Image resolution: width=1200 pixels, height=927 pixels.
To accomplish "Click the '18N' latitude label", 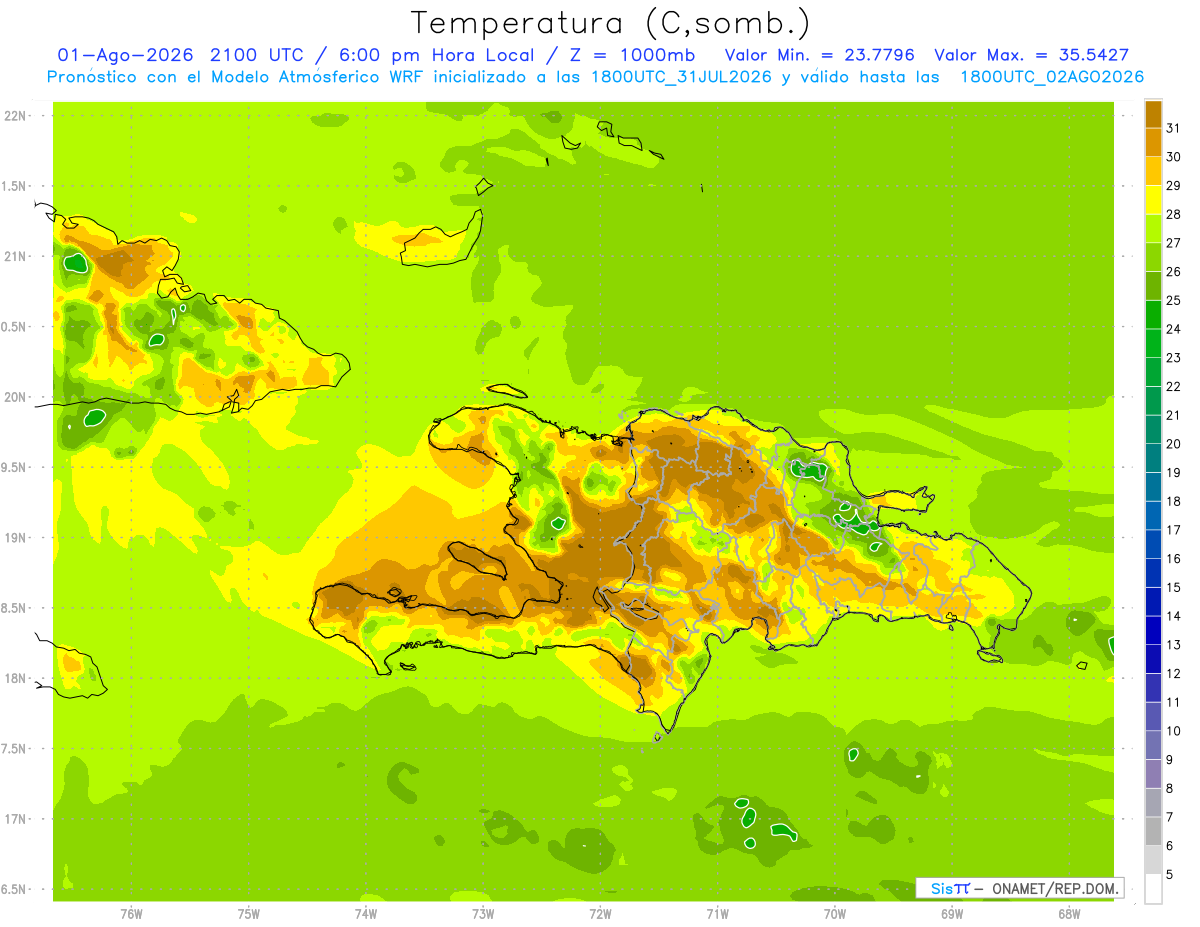I will coord(15,678).
